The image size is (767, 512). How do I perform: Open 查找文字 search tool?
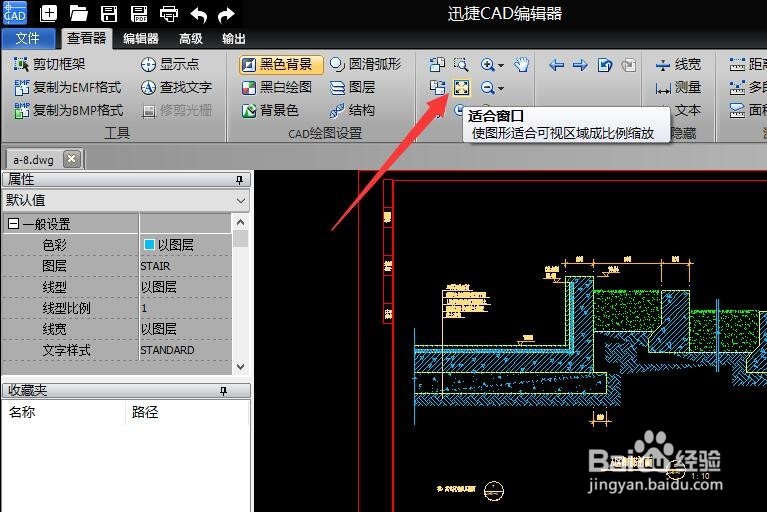pyautogui.click(x=176, y=87)
